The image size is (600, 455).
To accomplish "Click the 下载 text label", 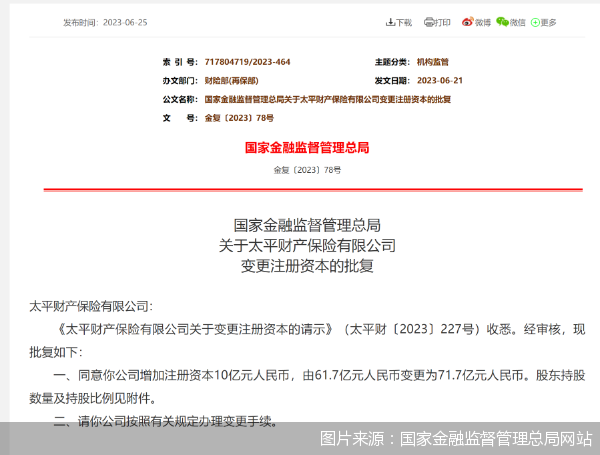I will tap(404, 23).
